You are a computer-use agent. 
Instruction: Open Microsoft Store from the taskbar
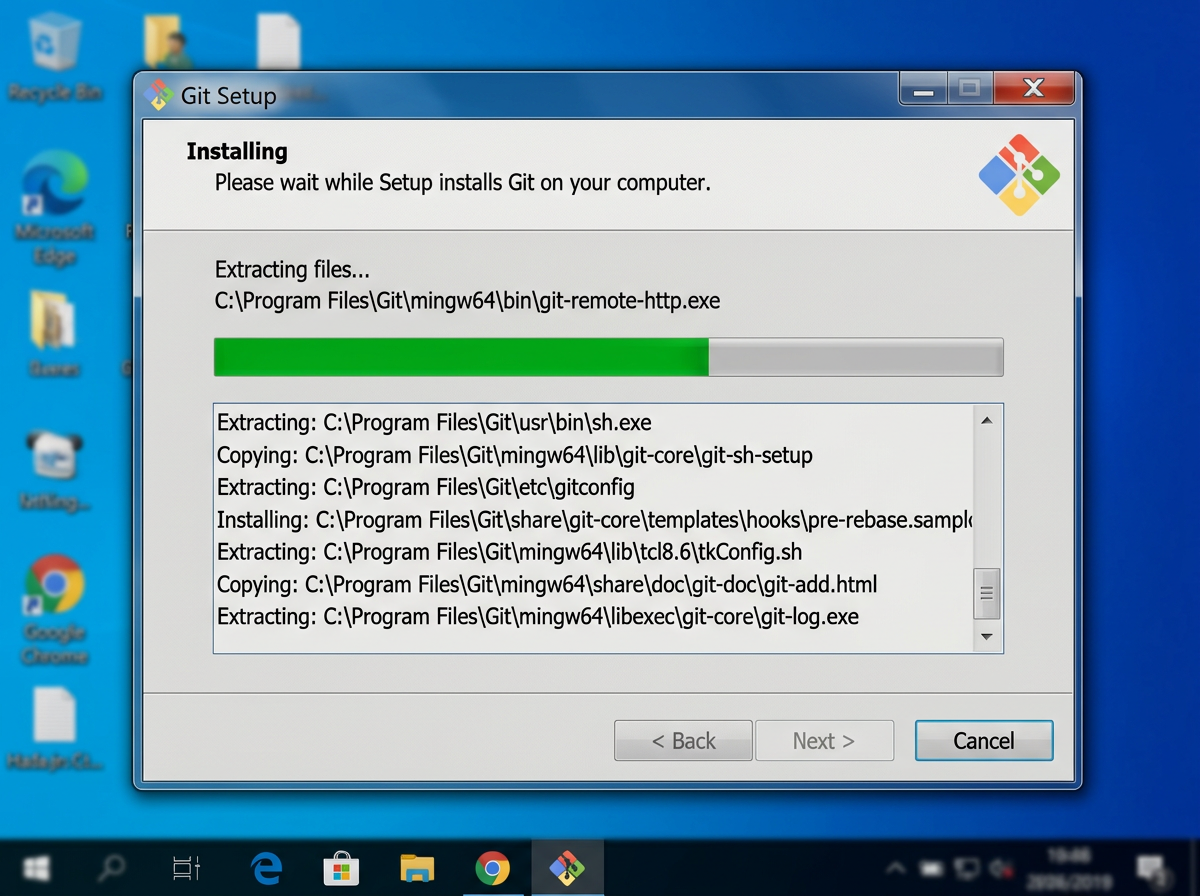click(x=341, y=868)
